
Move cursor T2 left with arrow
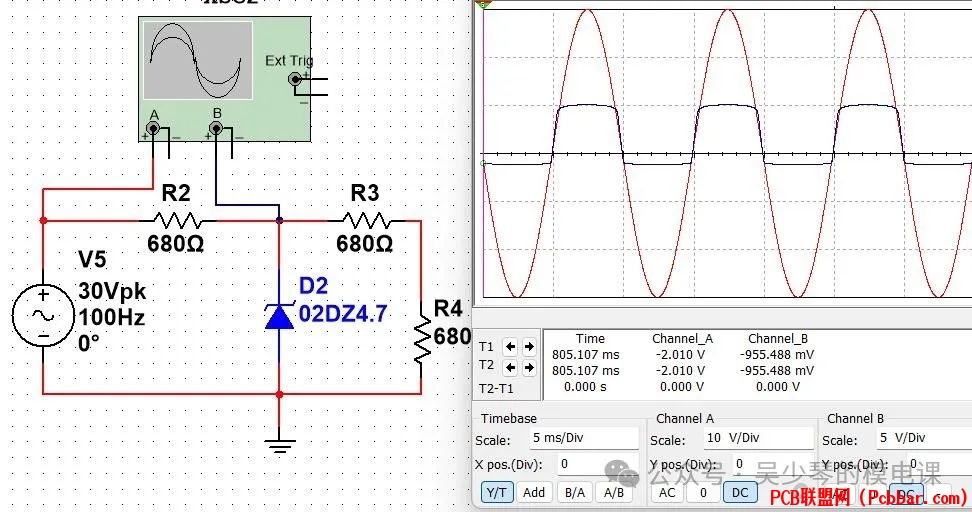coord(510,368)
